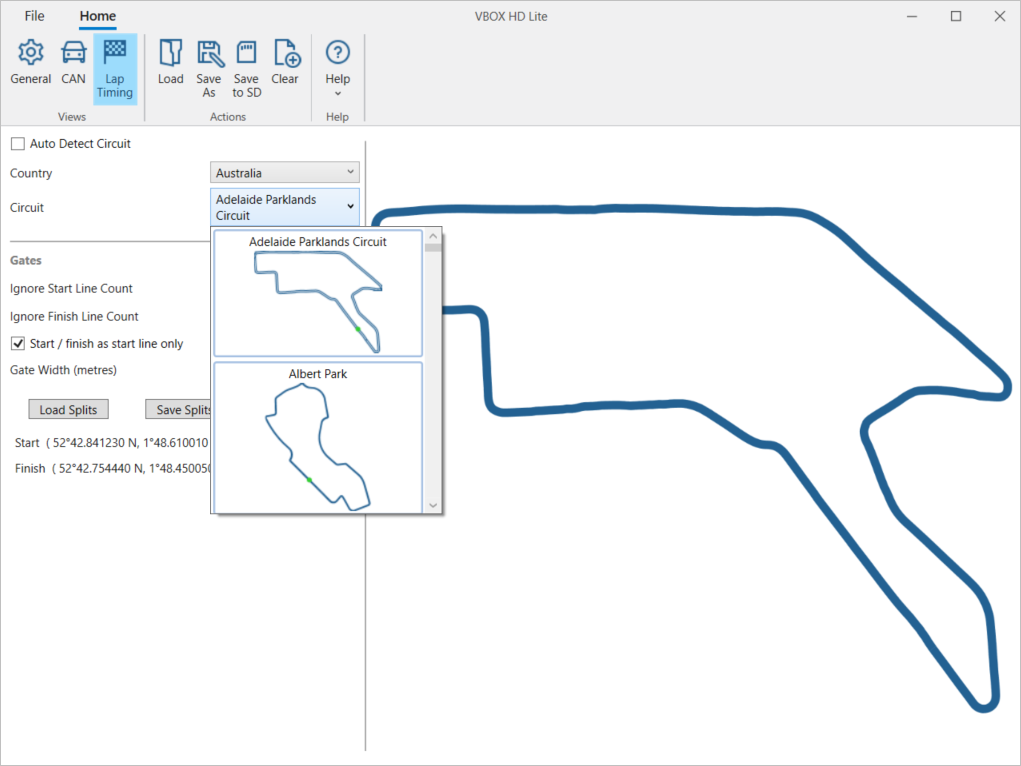
Task: Open the General settings view
Action: 31,63
